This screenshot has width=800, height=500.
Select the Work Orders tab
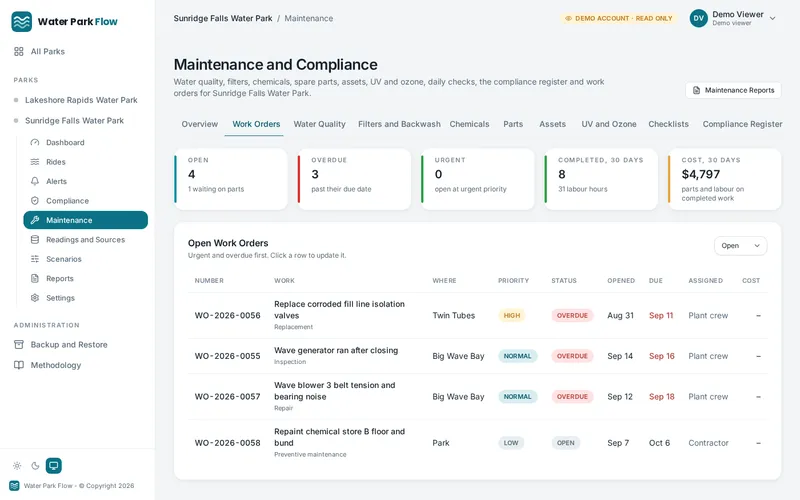pos(256,124)
